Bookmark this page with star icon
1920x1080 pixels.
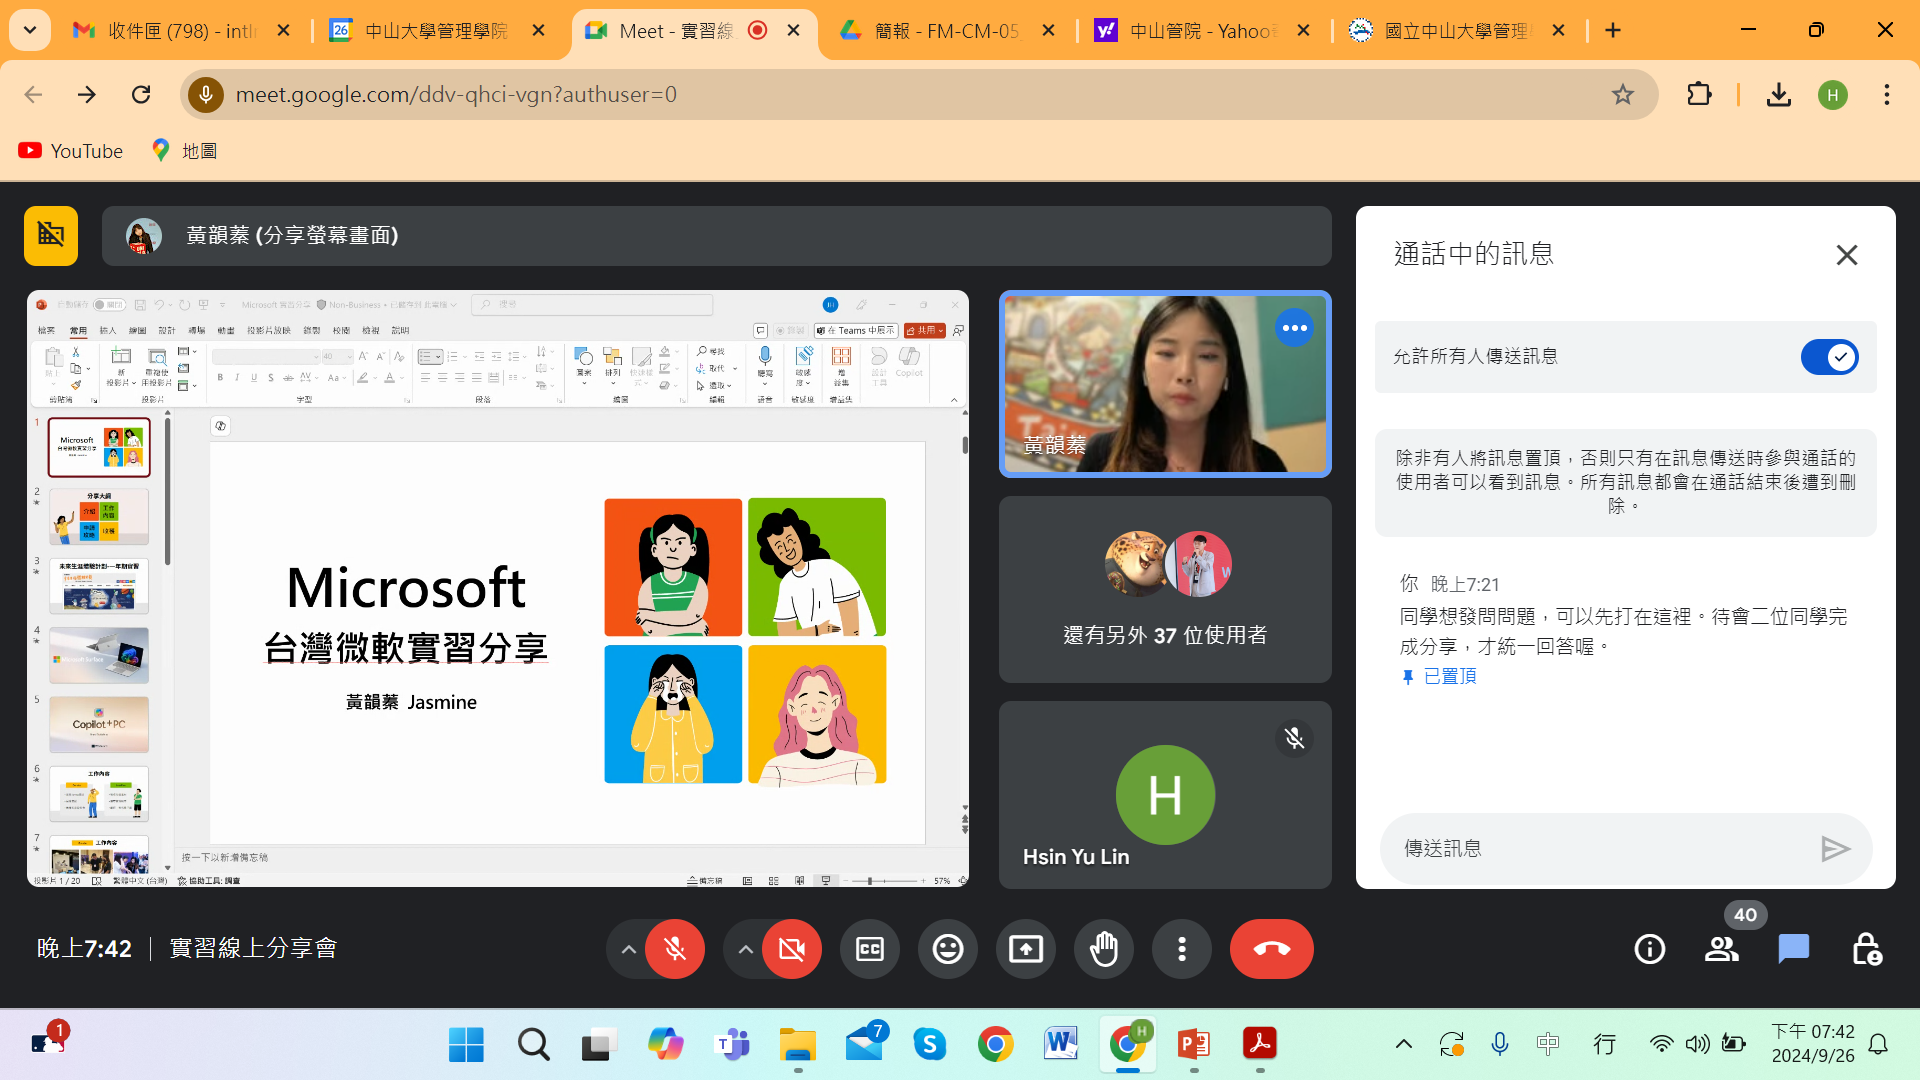click(x=1622, y=94)
